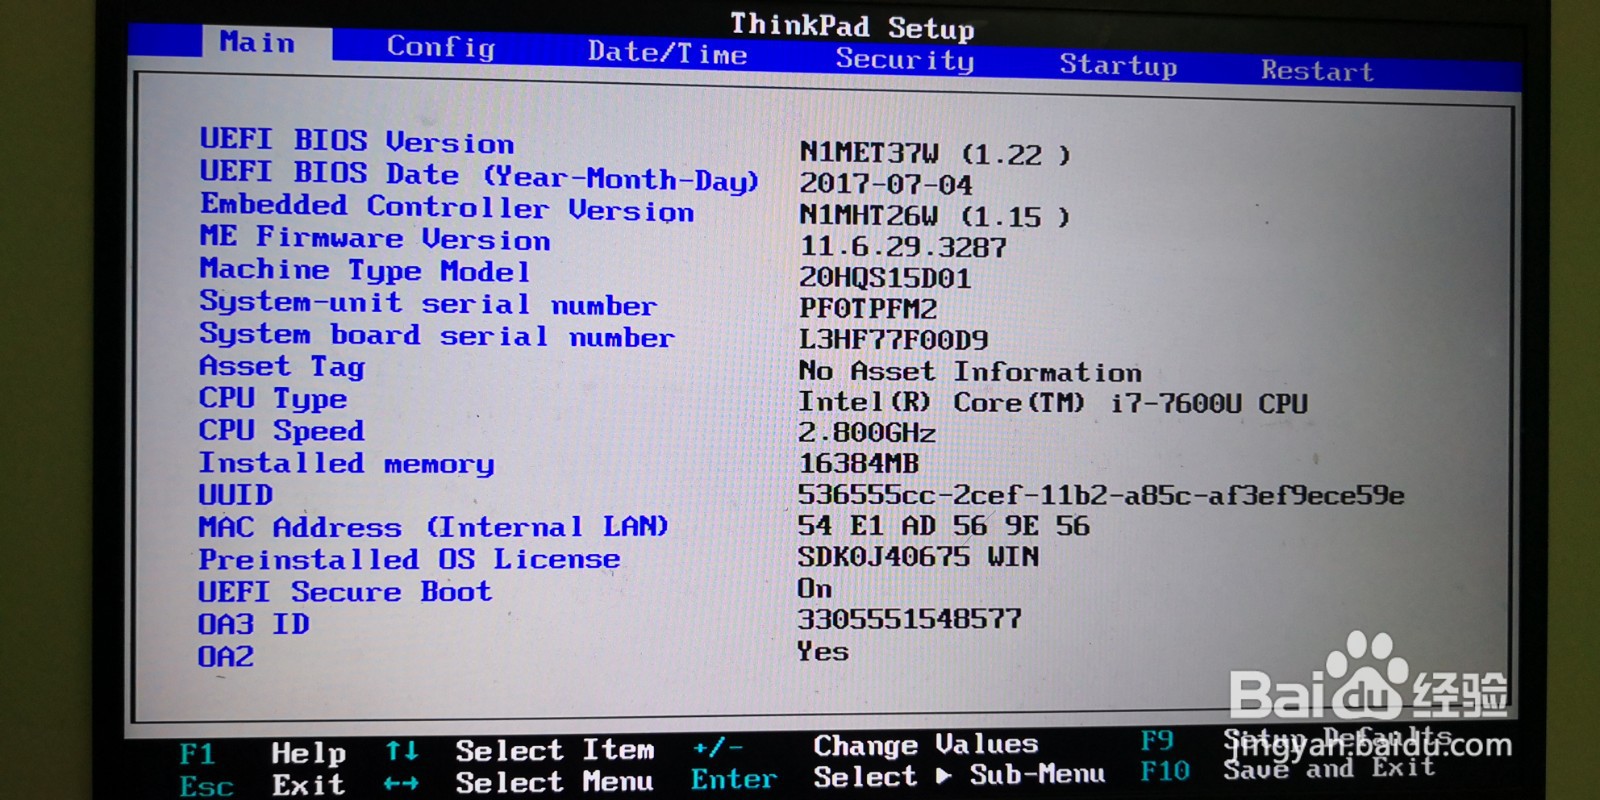Viewport: 1600px width, 800px height.
Task: Click board serial value L3HF77F00D9
Action: coord(894,340)
